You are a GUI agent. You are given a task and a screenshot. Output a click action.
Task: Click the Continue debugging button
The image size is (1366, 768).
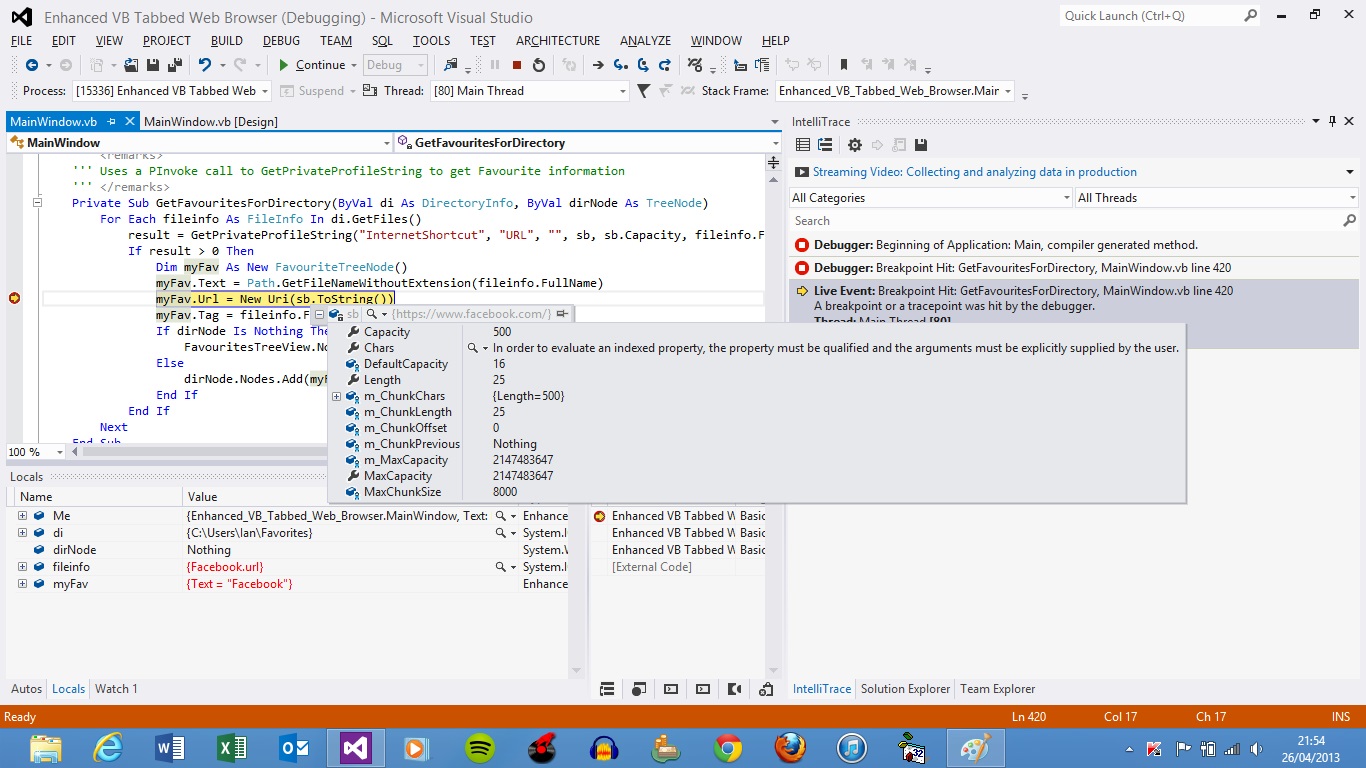tap(311, 65)
